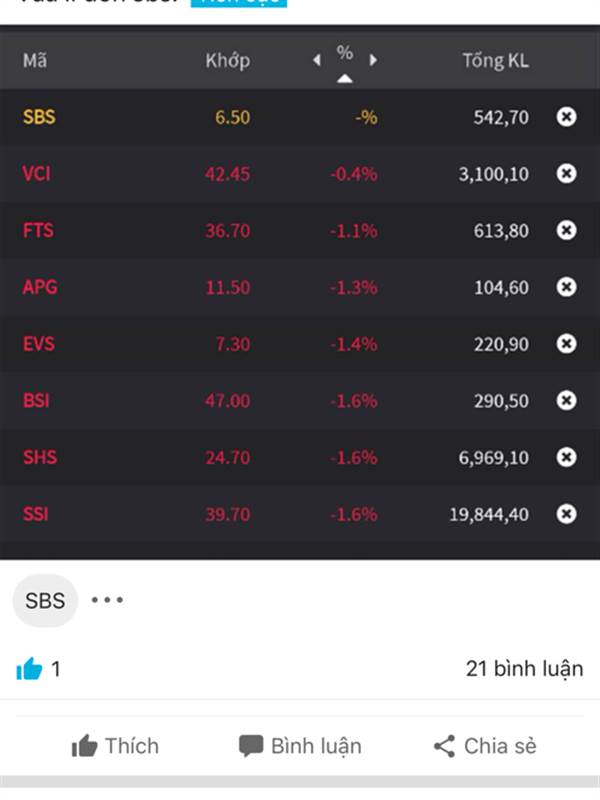The width and height of the screenshot is (600, 800).
Task: Remove APG row with its X icon
Action: [566, 287]
